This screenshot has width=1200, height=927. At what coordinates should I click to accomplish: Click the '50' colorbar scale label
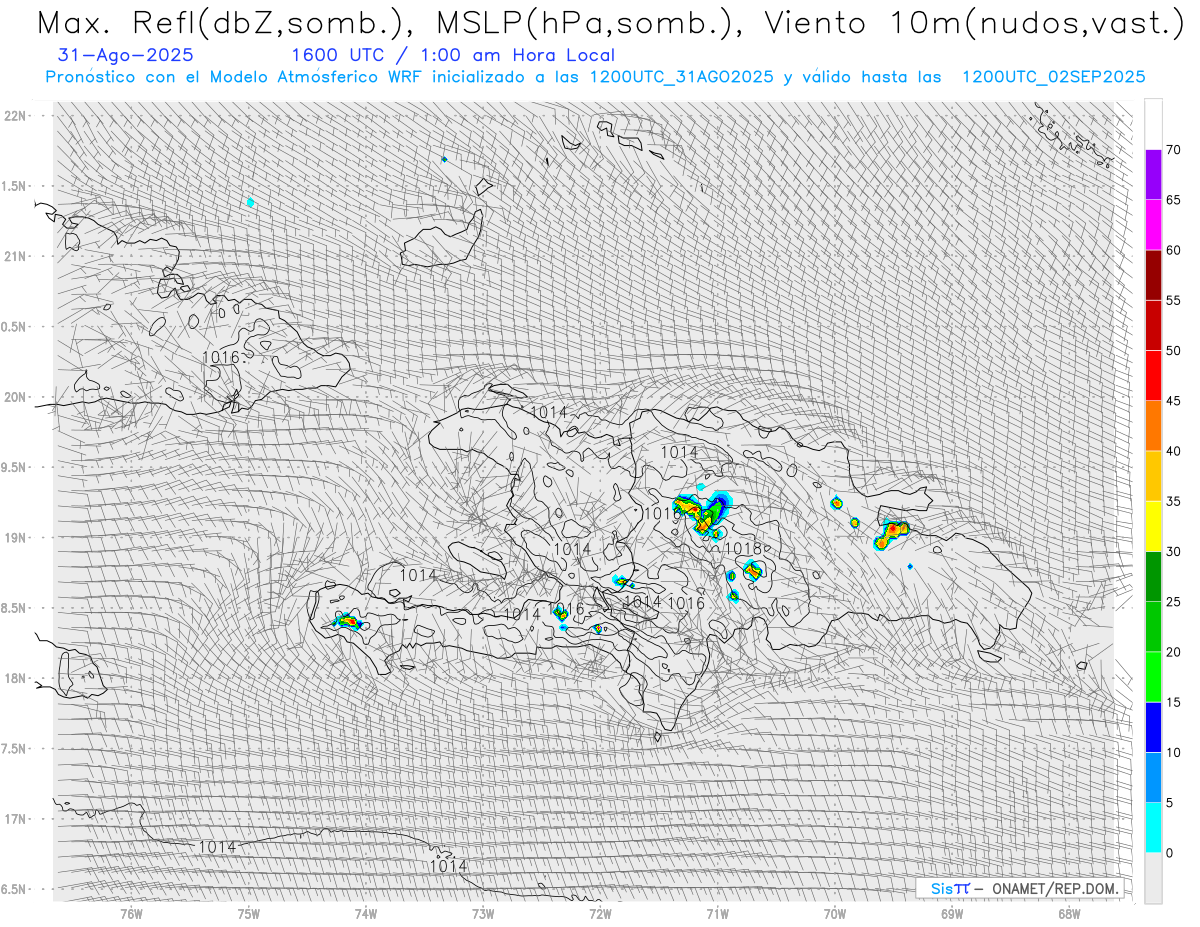tap(1174, 351)
